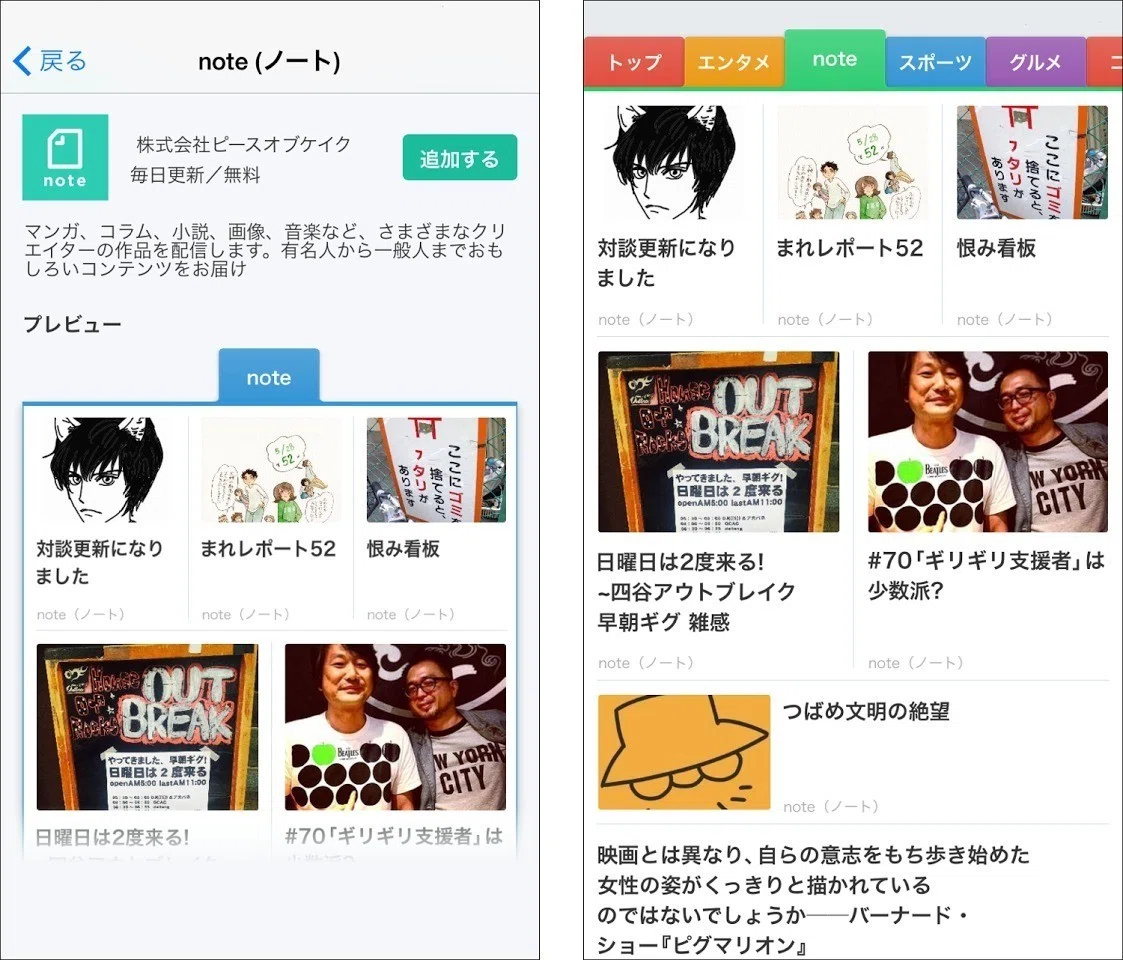Click the 毎日更新/無料 label
The height and width of the screenshot is (960, 1123).
pos(195,175)
